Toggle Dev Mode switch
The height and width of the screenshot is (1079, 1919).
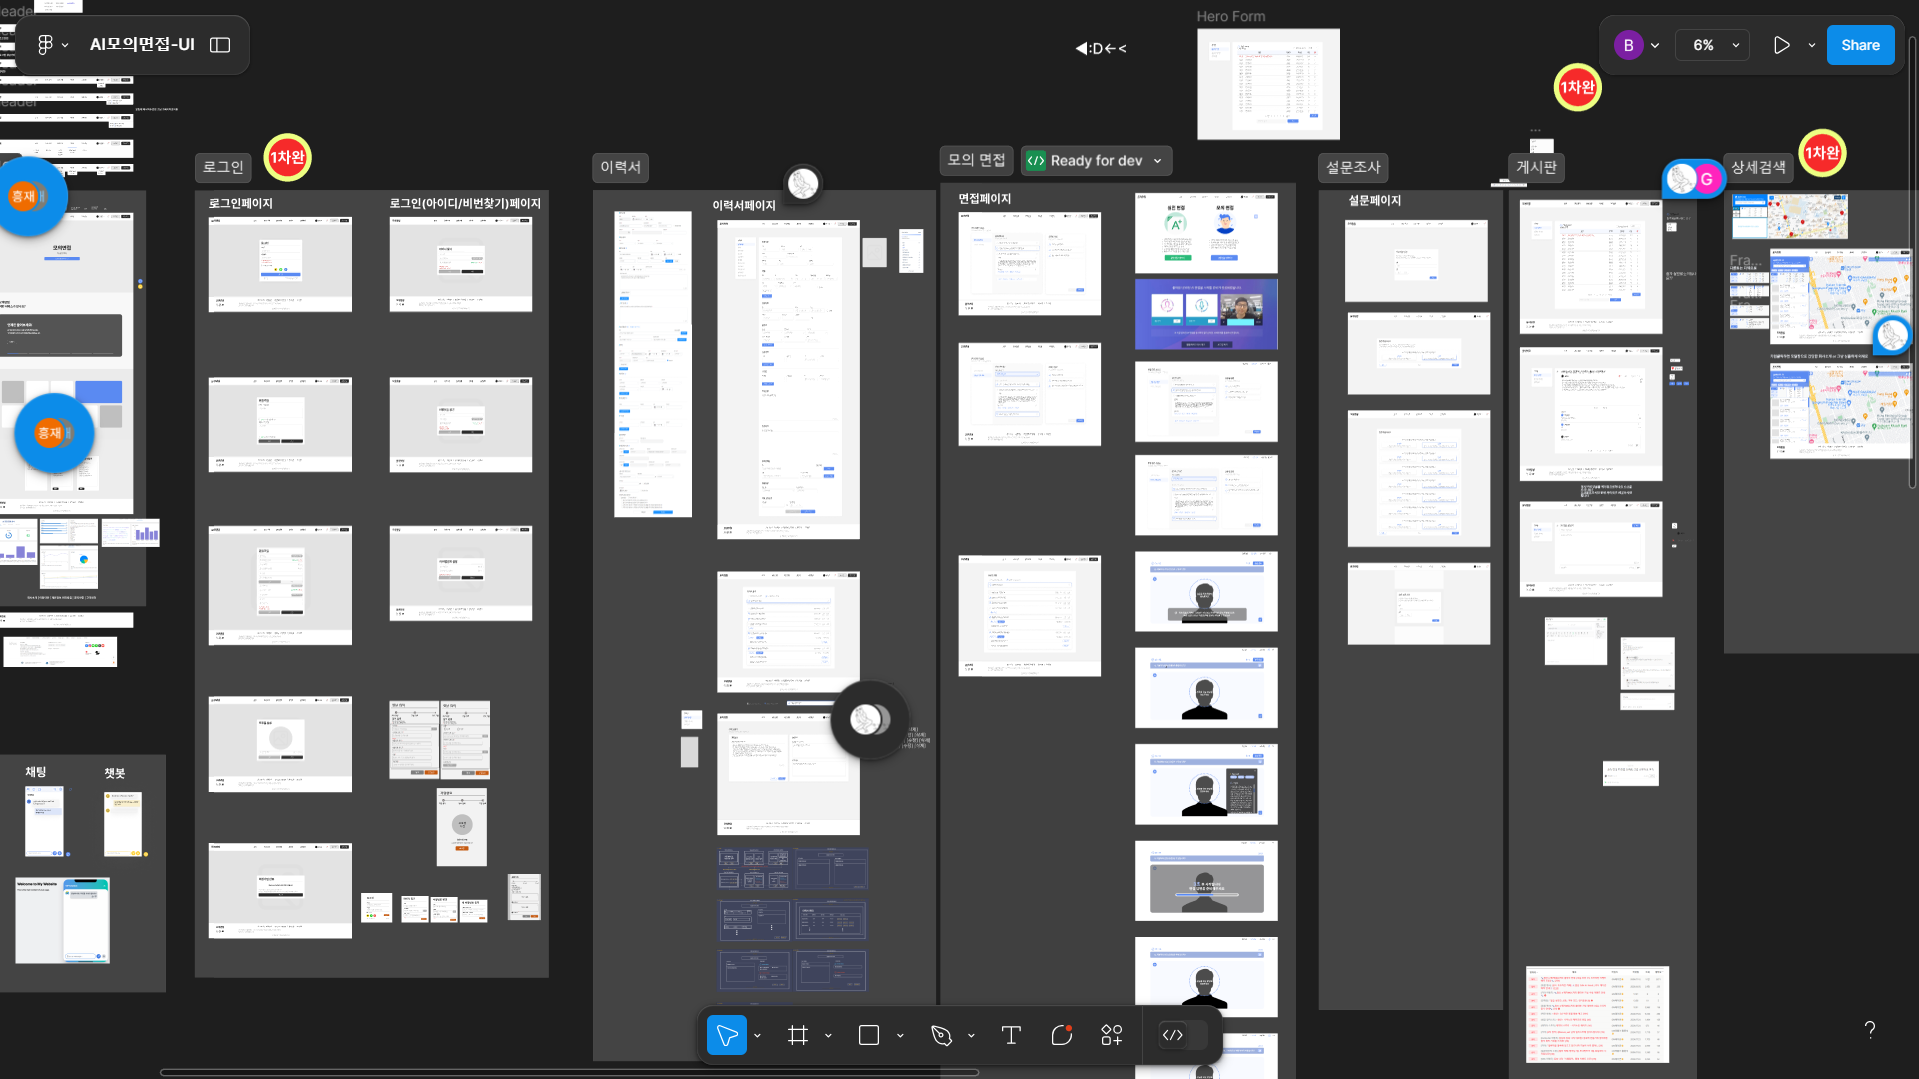pyautogui.click(x=1174, y=1035)
